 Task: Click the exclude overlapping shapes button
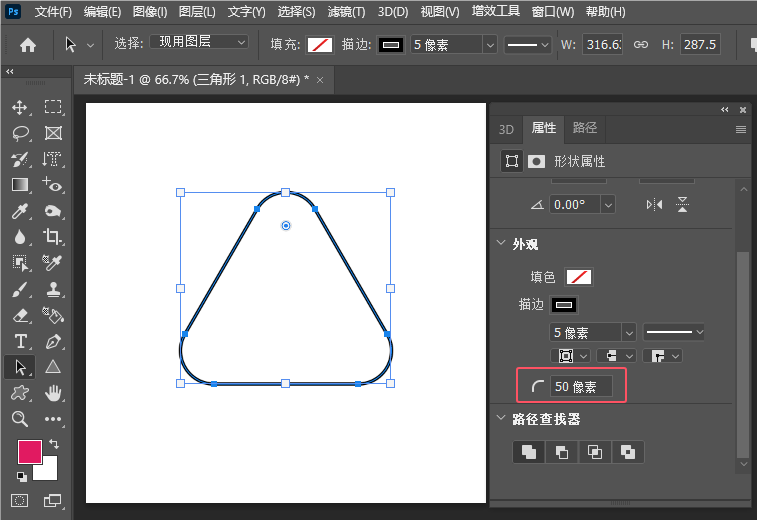point(628,452)
